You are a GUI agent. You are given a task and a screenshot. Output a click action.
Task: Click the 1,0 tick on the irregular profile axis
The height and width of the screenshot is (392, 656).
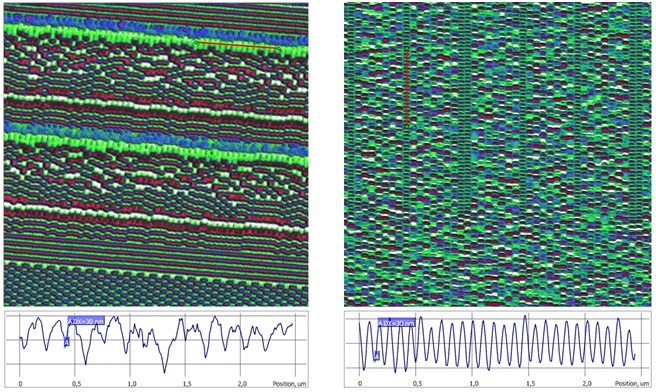click(131, 384)
